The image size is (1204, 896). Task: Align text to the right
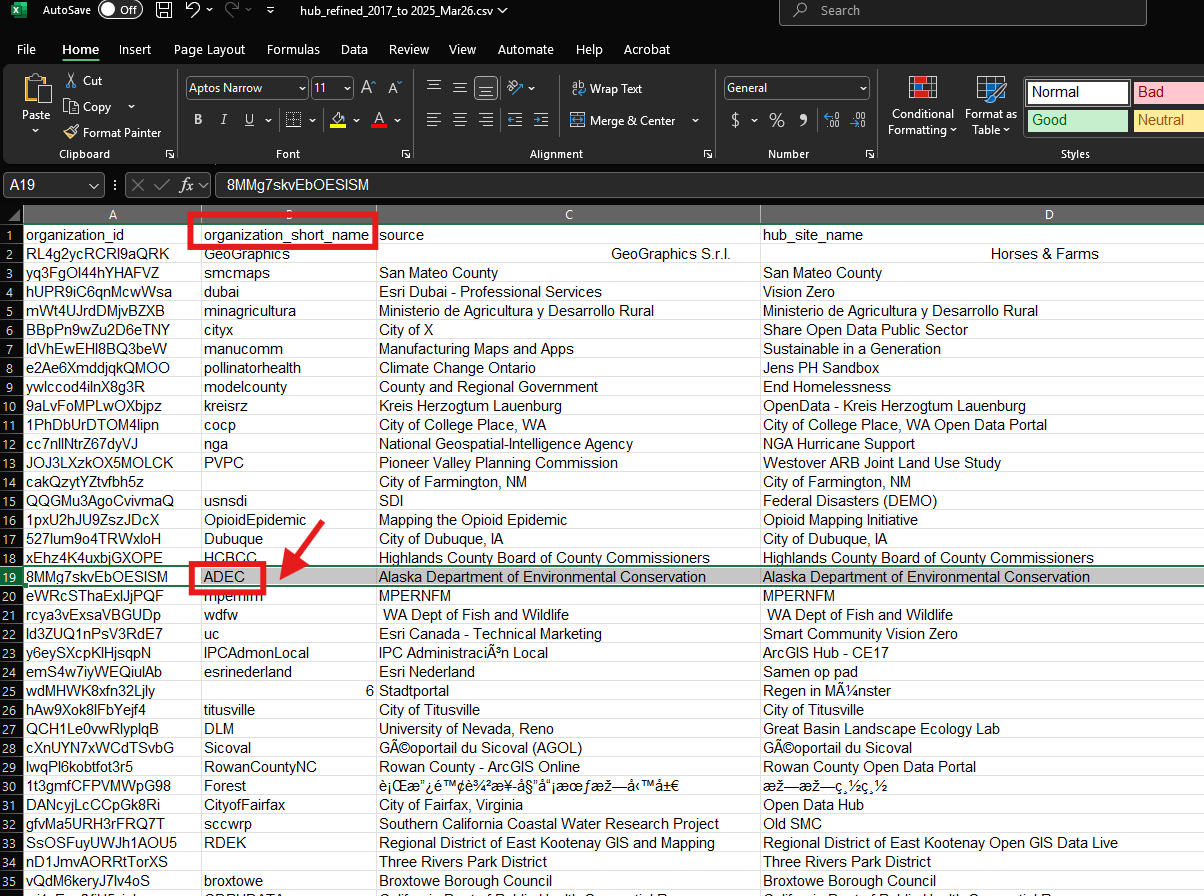click(486, 120)
